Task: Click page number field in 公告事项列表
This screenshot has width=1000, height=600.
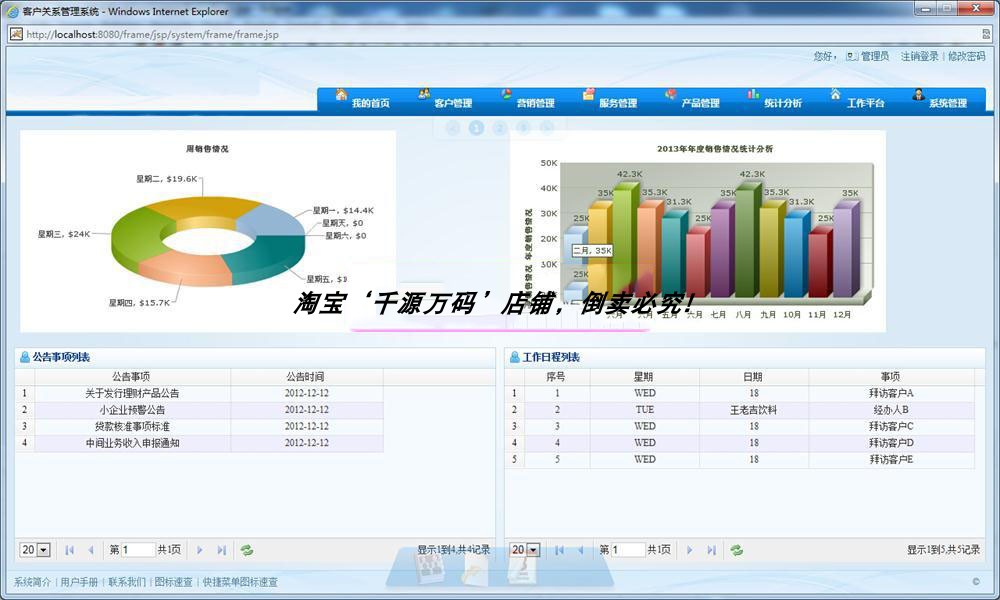Action: point(137,550)
